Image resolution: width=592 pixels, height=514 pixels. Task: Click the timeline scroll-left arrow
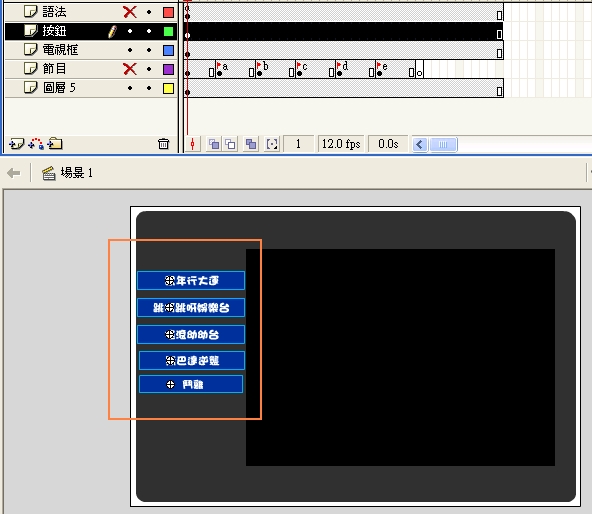pyautogui.click(x=420, y=144)
